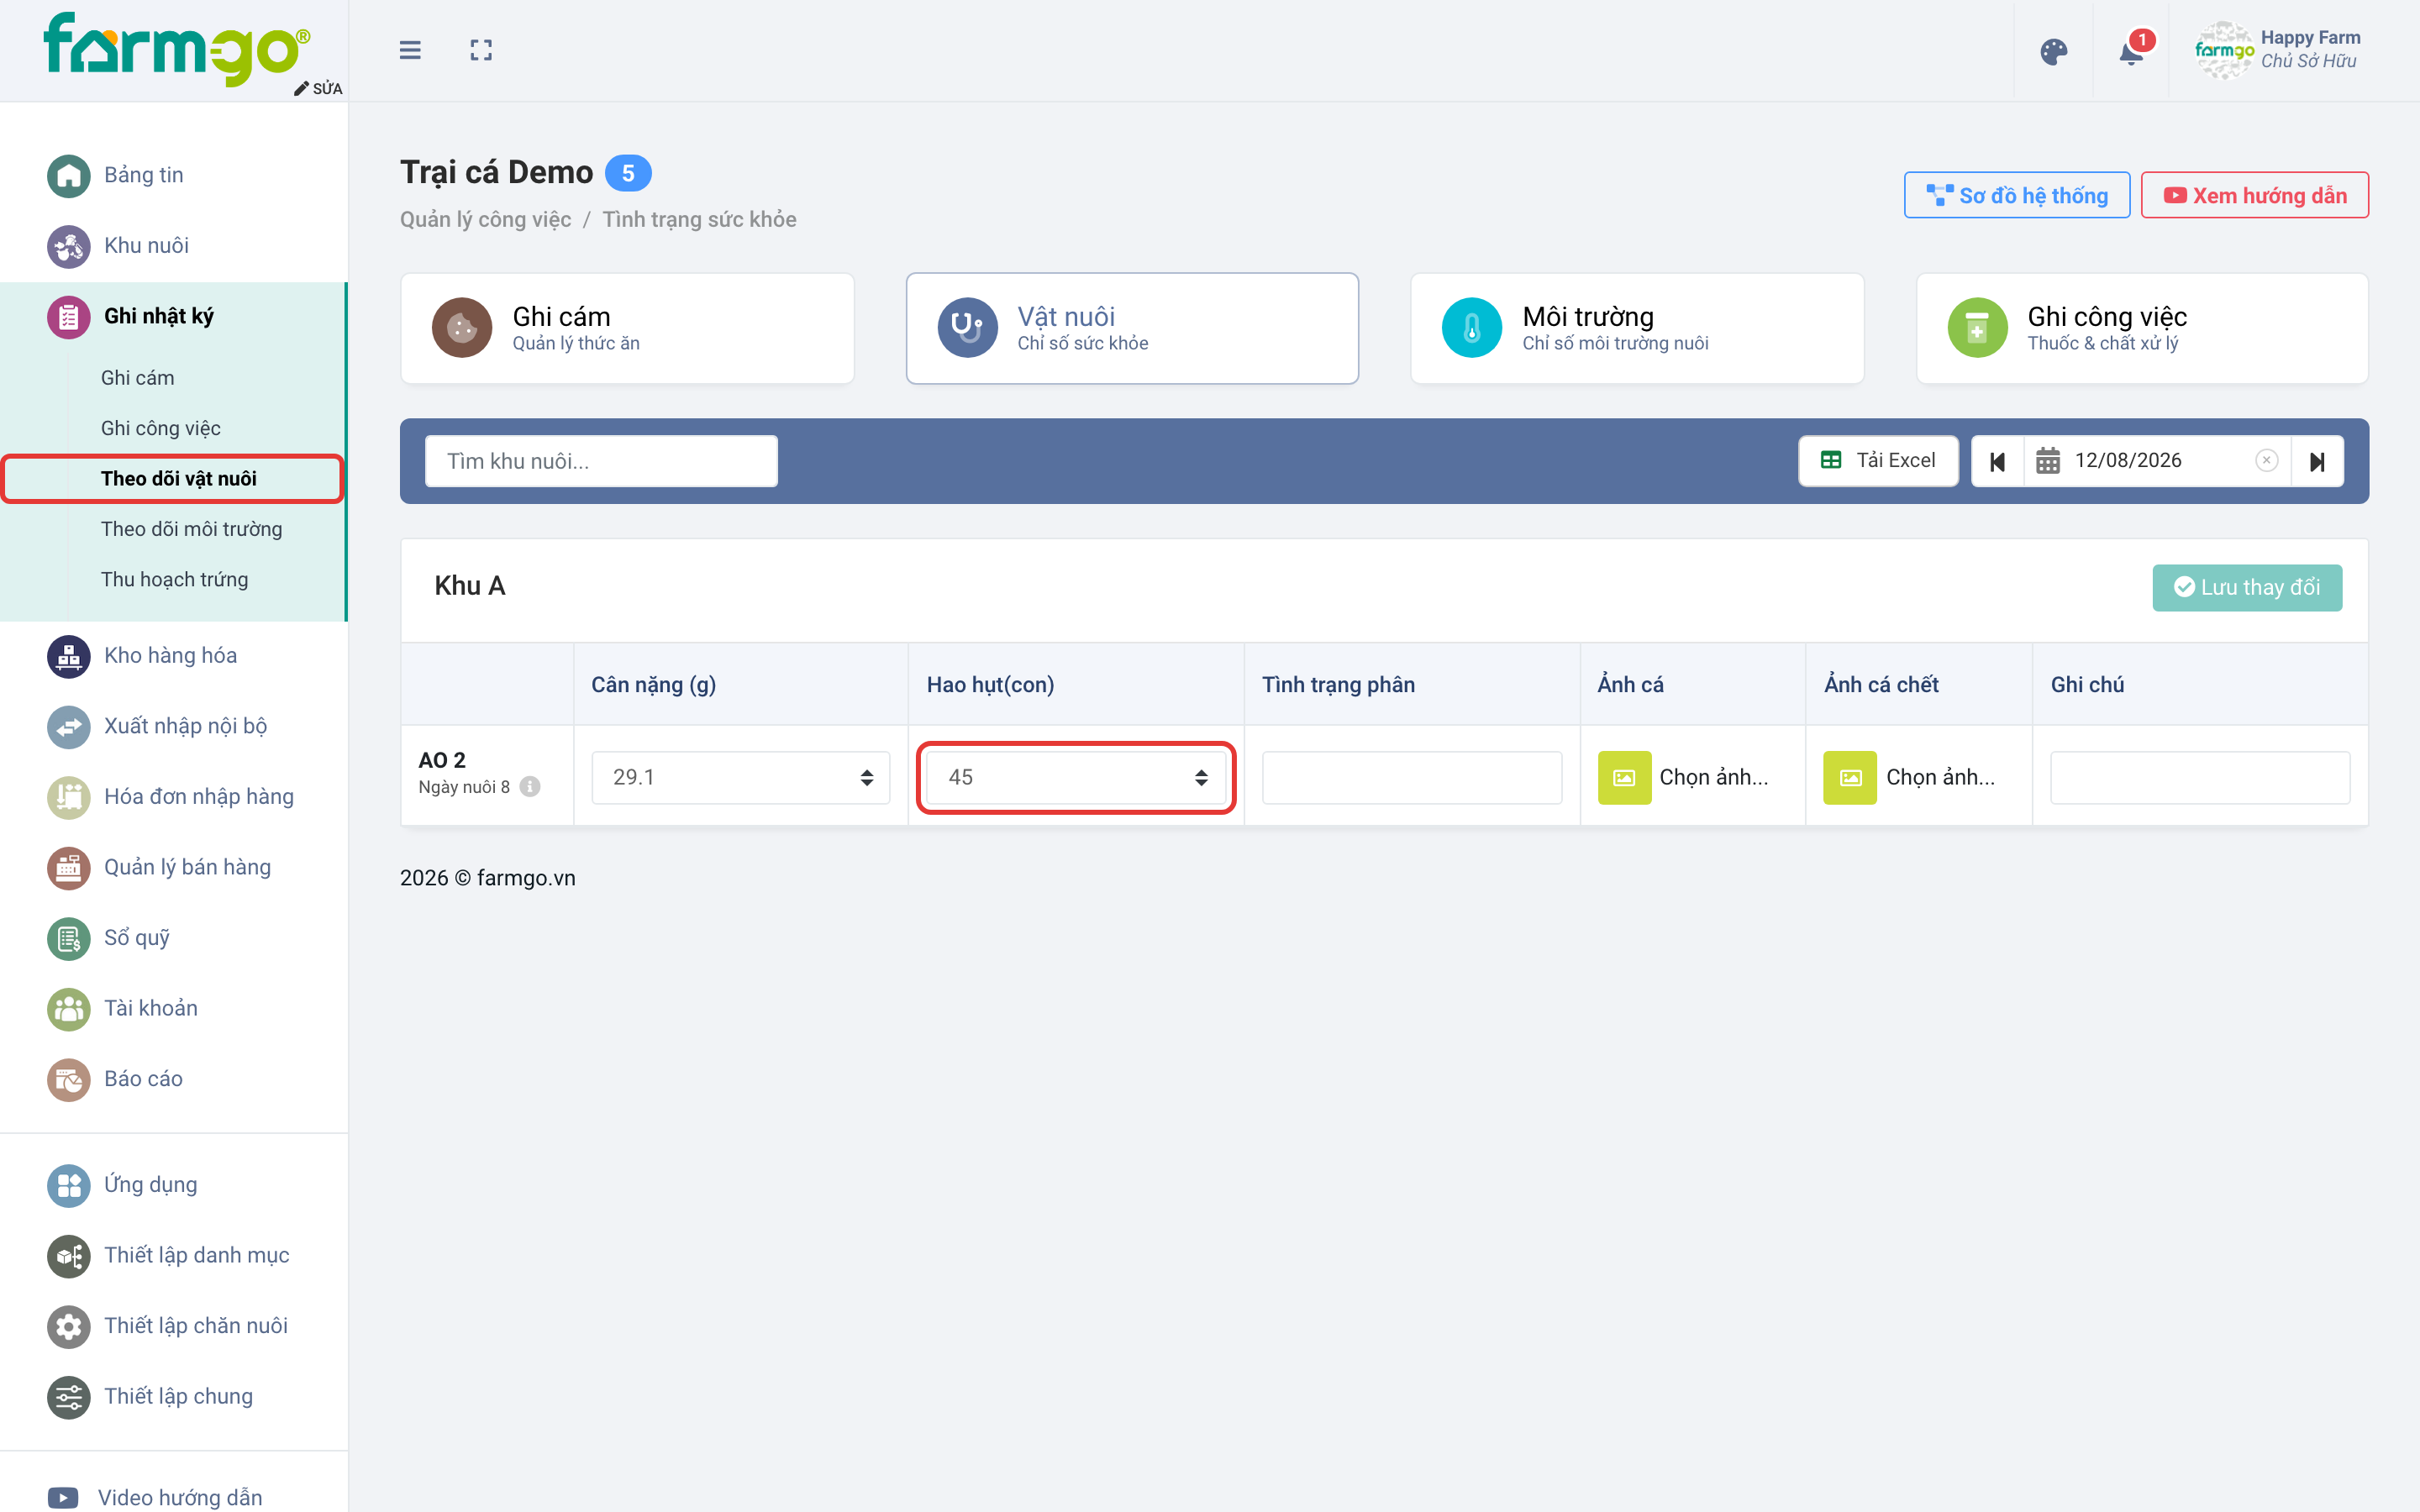
Task: Open Happy Farm user profile
Action: [x=2278, y=50]
